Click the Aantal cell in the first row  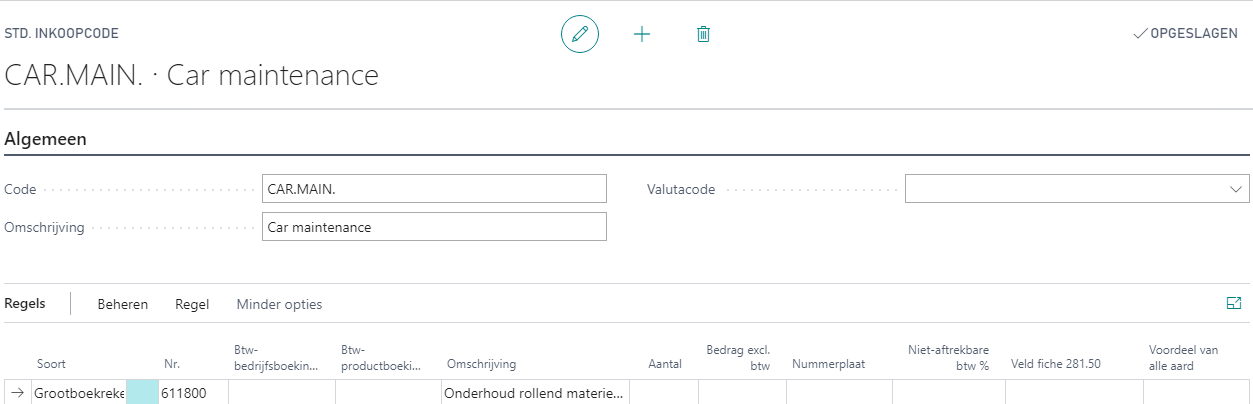pyautogui.click(x=663, y=393)
